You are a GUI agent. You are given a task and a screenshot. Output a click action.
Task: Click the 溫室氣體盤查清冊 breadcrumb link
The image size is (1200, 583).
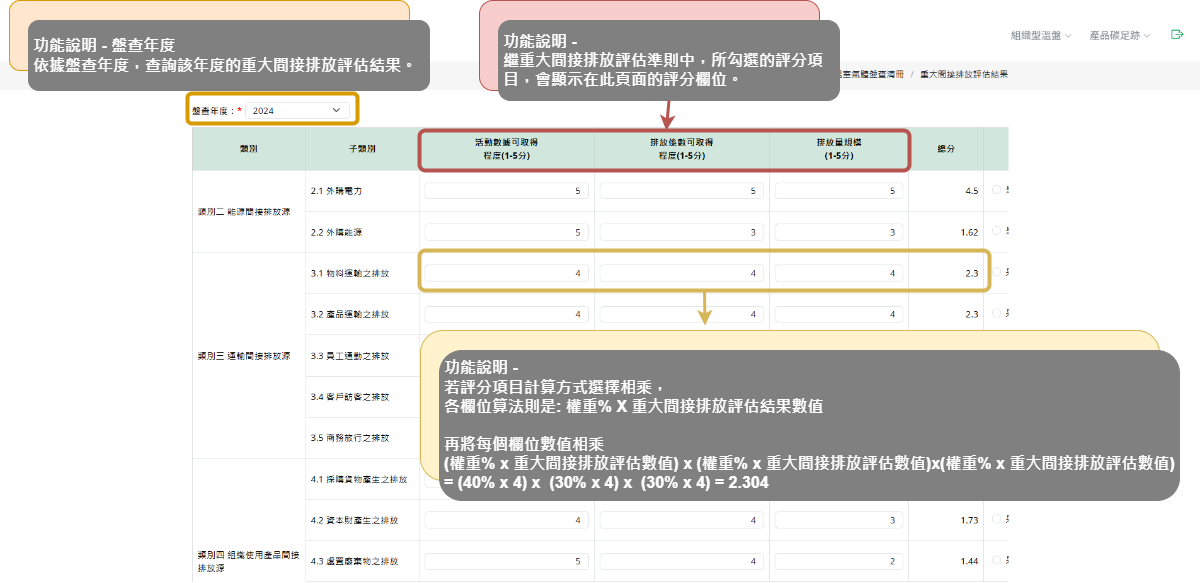(x=868, y=75)
